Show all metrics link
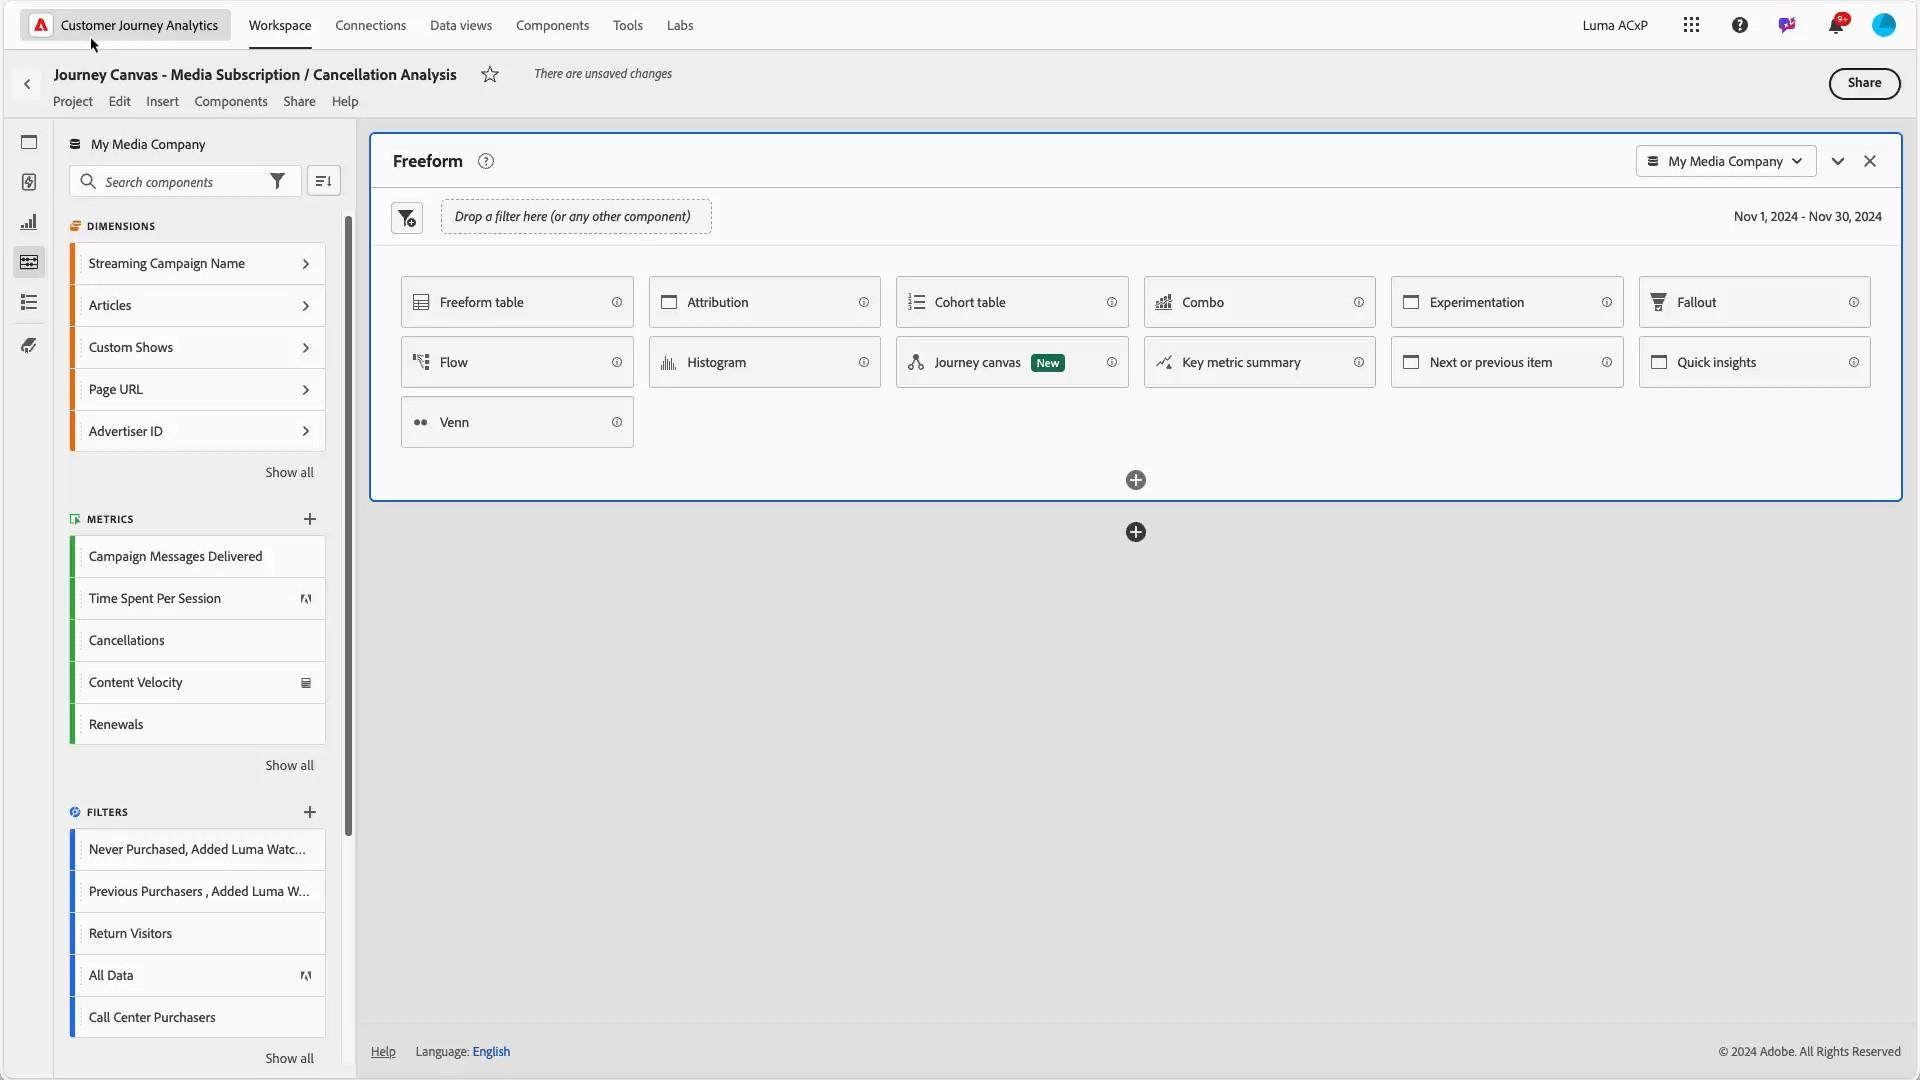1920x1080 pixels. (289, 766)
